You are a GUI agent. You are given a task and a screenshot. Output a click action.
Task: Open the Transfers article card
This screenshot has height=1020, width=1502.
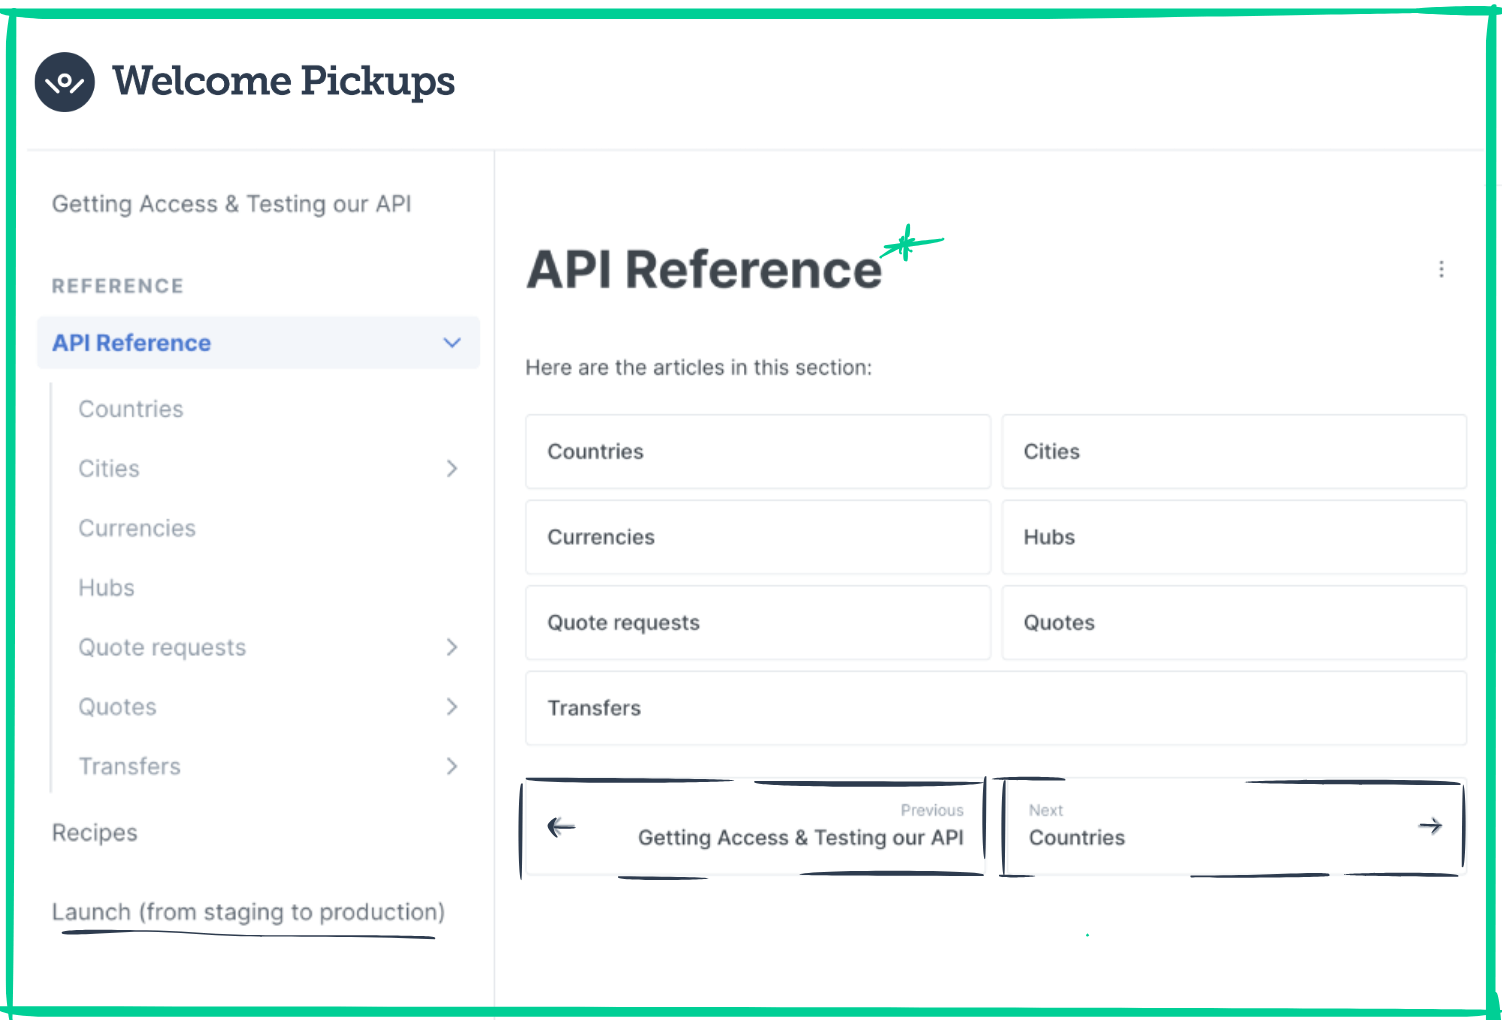(996, 708)
